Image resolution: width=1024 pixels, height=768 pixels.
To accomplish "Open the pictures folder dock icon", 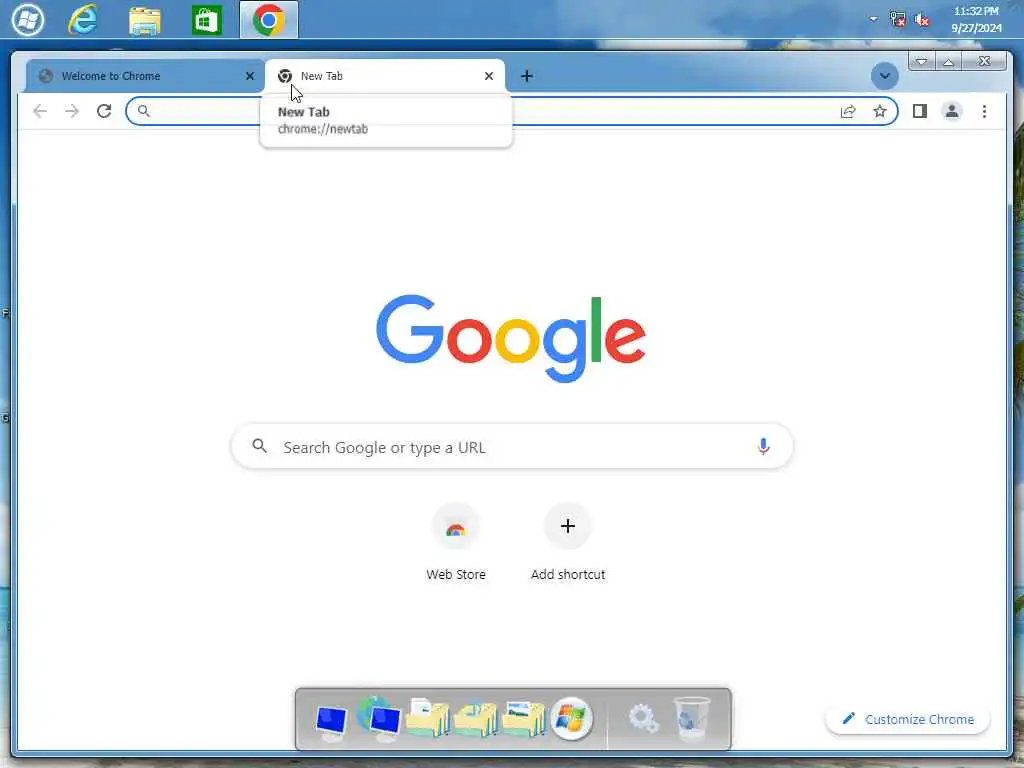I will [x=523, y=718].
